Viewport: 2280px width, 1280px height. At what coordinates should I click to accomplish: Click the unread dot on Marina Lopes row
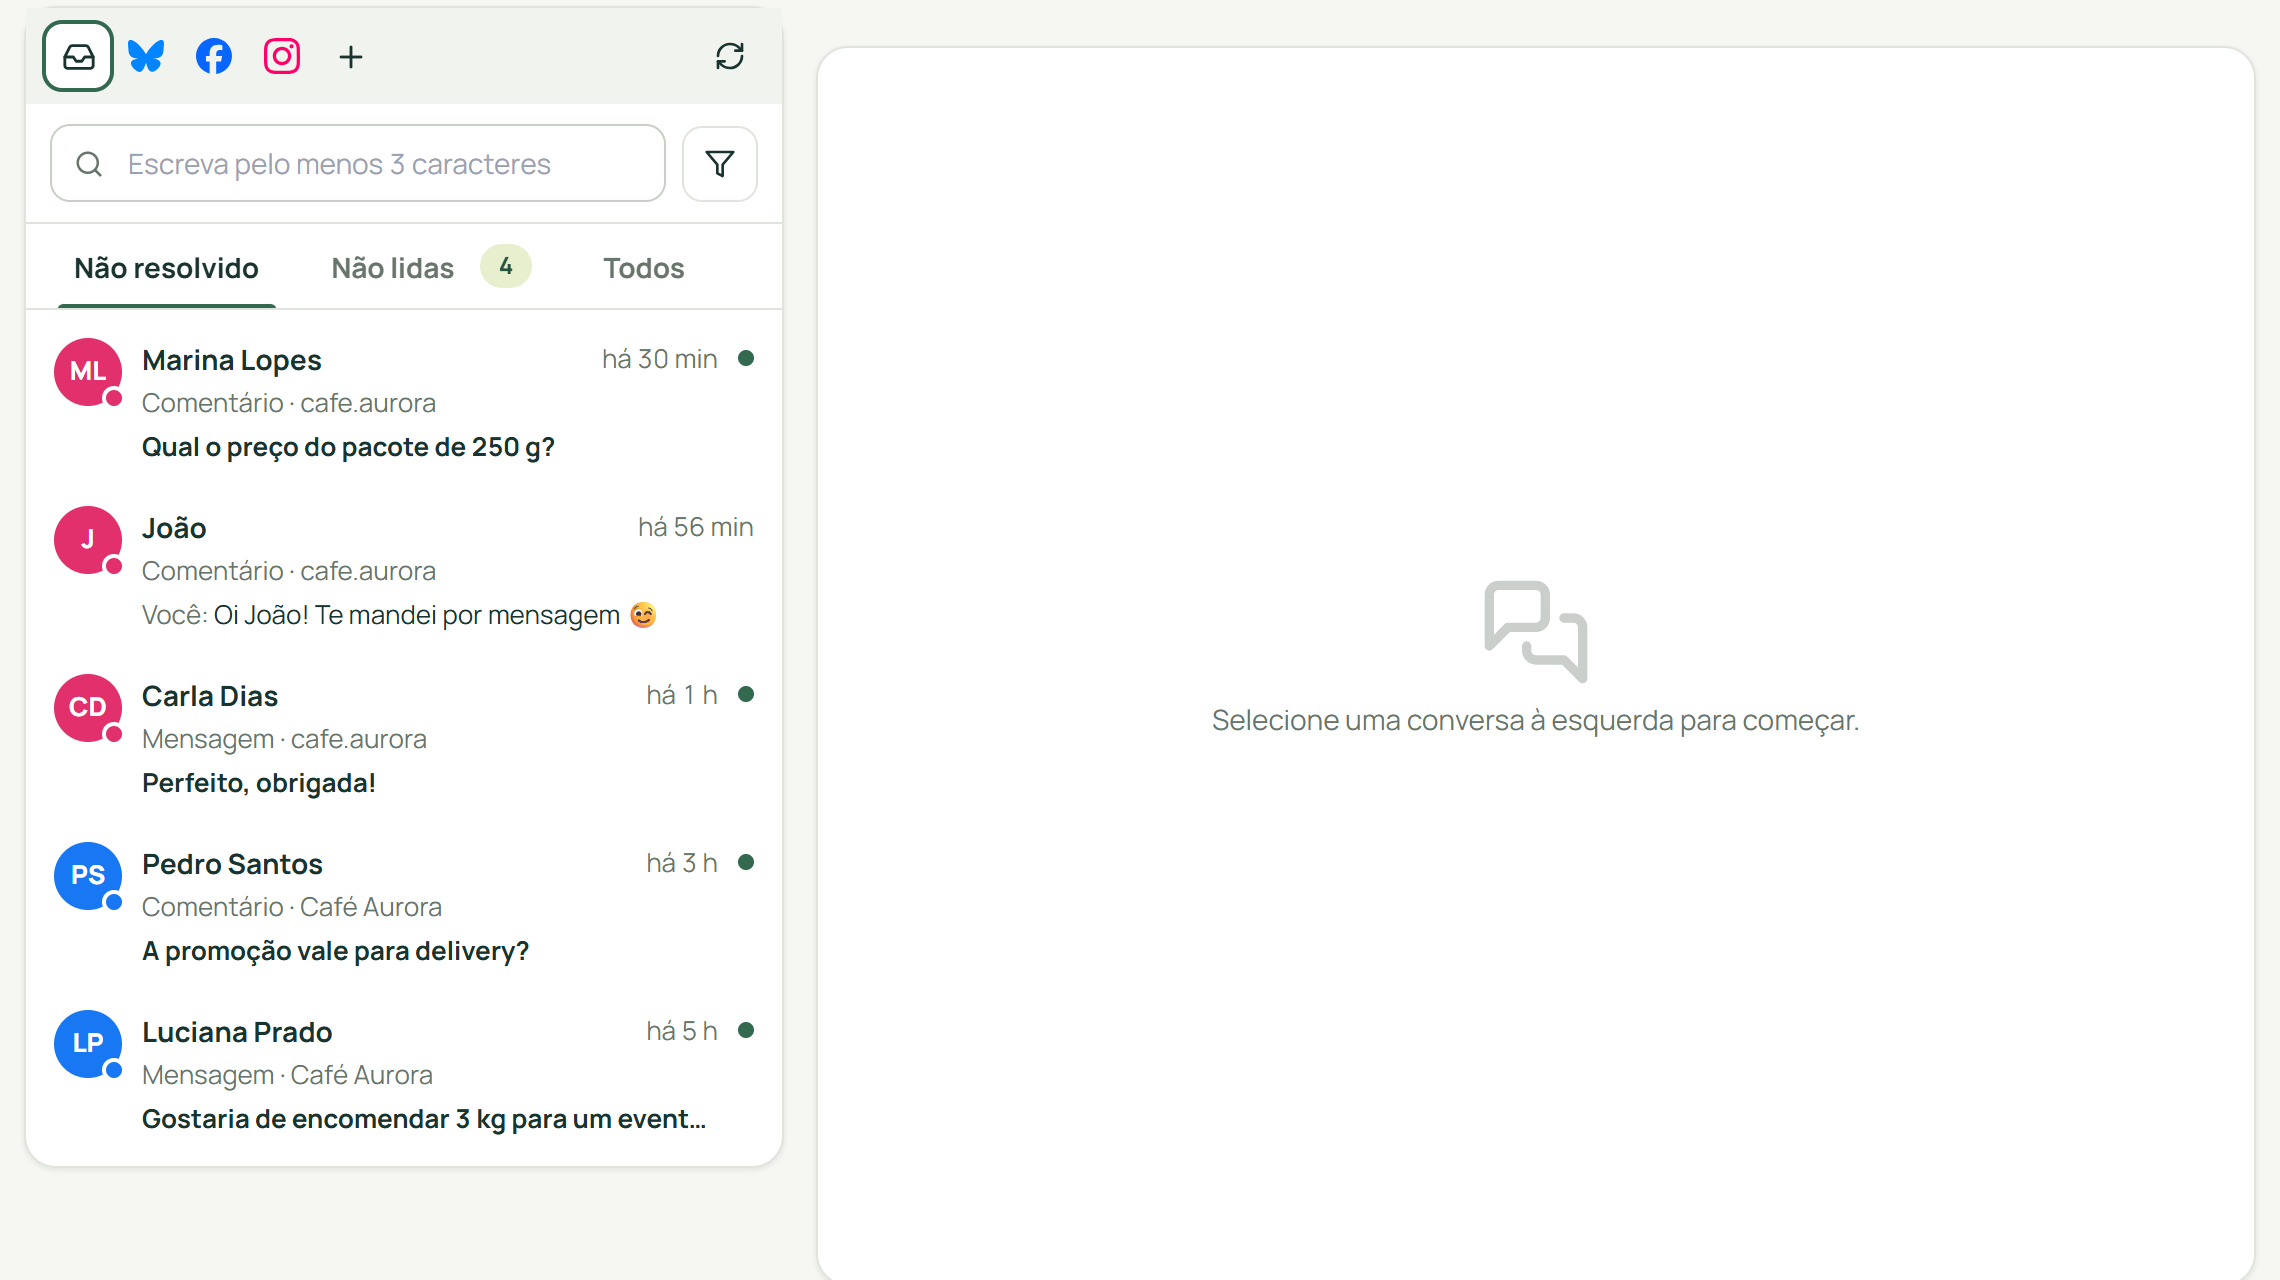click(746, 358)
